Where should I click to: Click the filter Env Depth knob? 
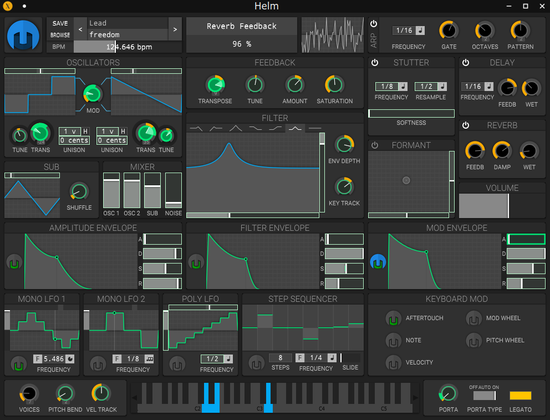pos(344,145)
